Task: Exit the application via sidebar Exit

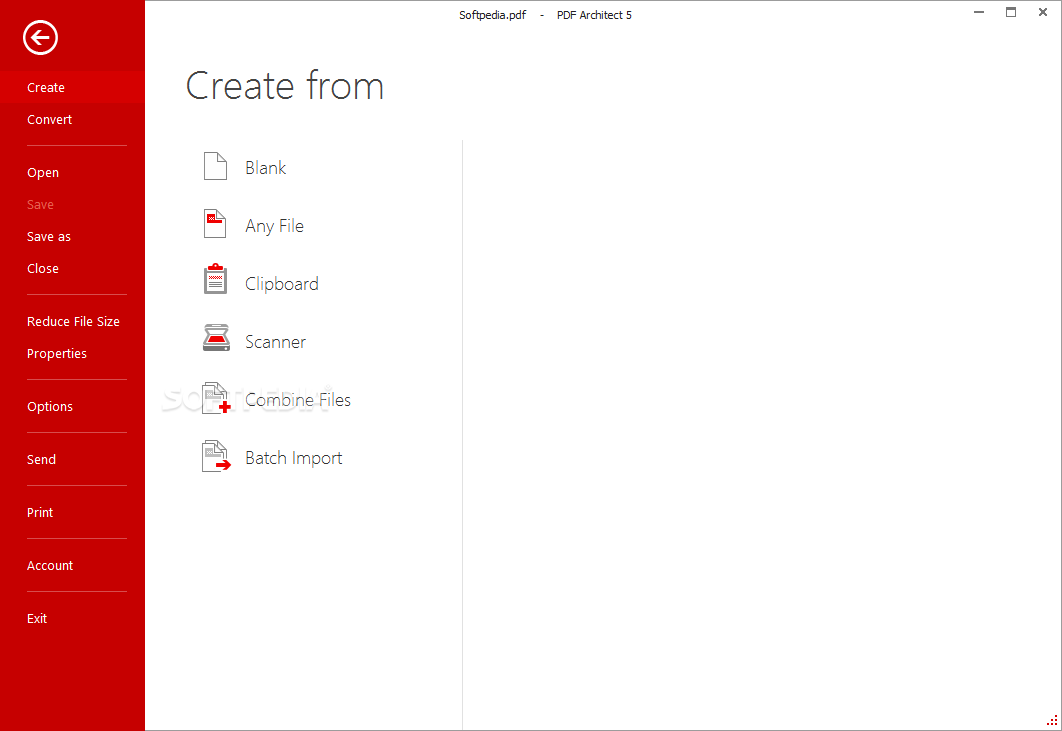Action: 37,619
